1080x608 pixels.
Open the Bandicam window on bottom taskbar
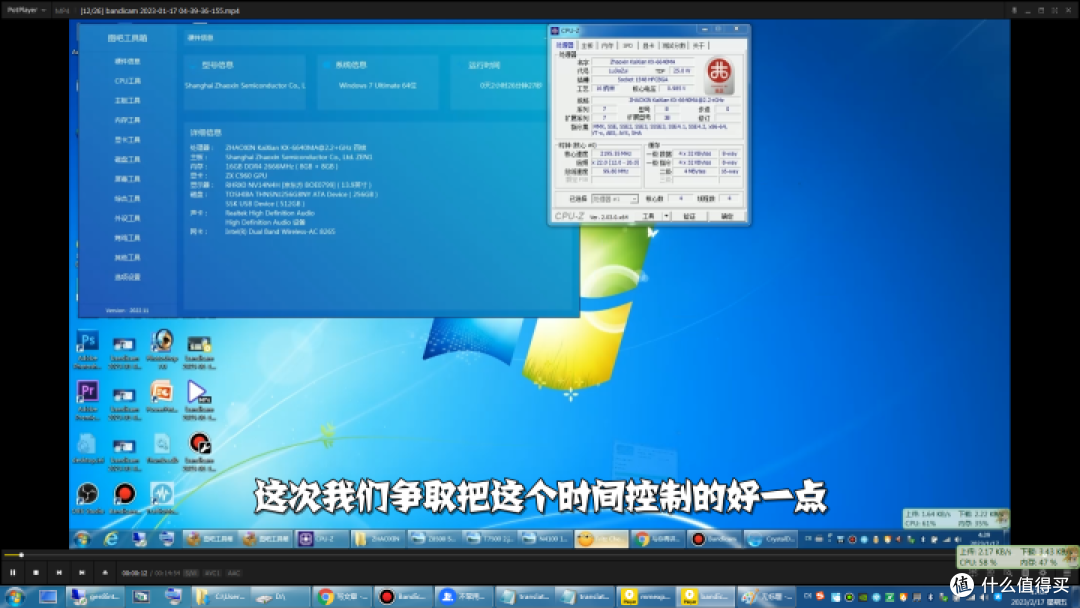click(404, 597)
